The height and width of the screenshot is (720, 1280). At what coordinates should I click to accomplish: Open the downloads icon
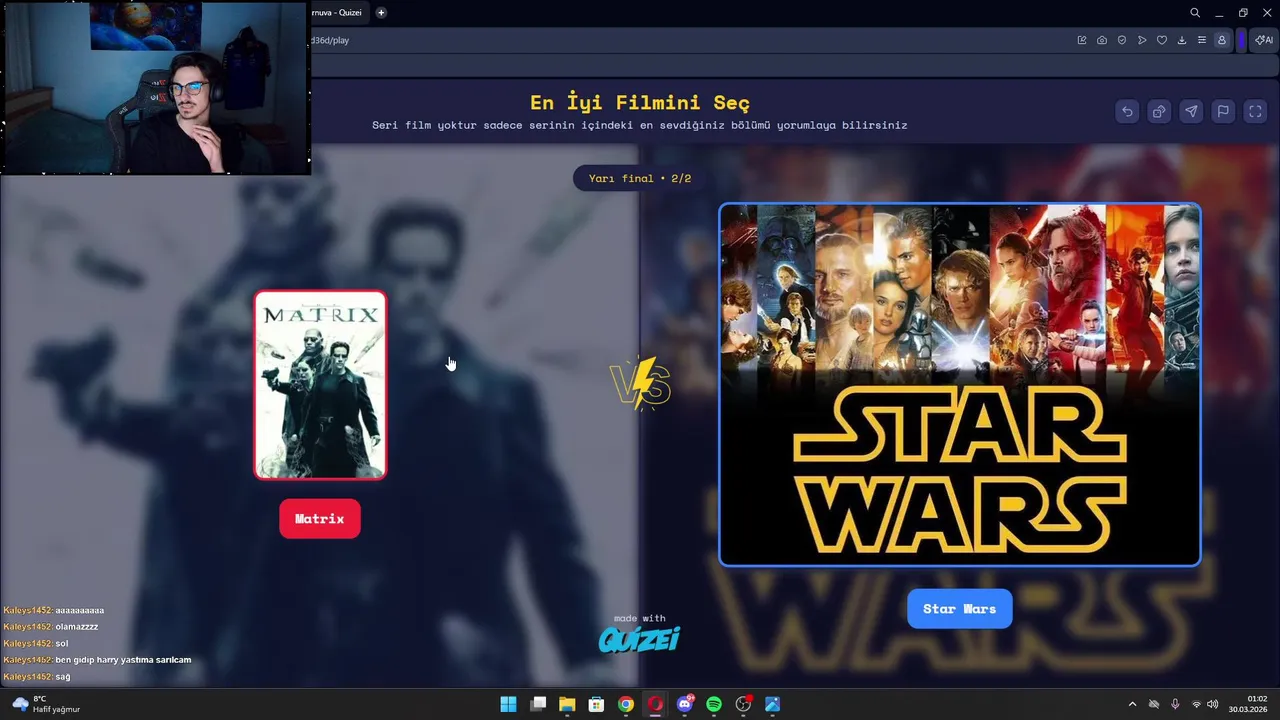pos(1182,40)
